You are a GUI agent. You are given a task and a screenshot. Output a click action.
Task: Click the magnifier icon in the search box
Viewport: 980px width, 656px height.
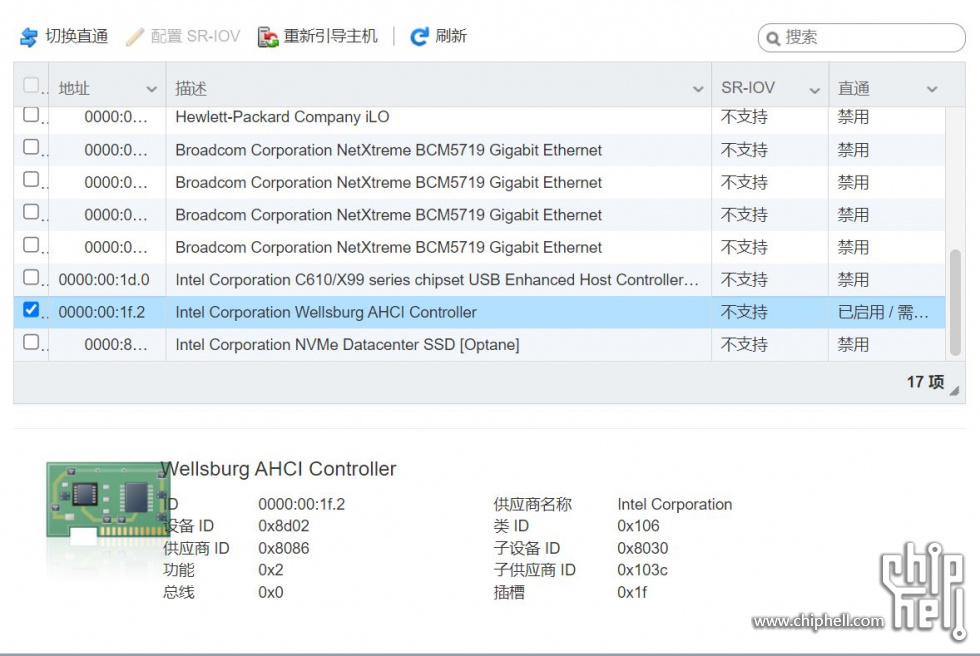pos(773,38)
